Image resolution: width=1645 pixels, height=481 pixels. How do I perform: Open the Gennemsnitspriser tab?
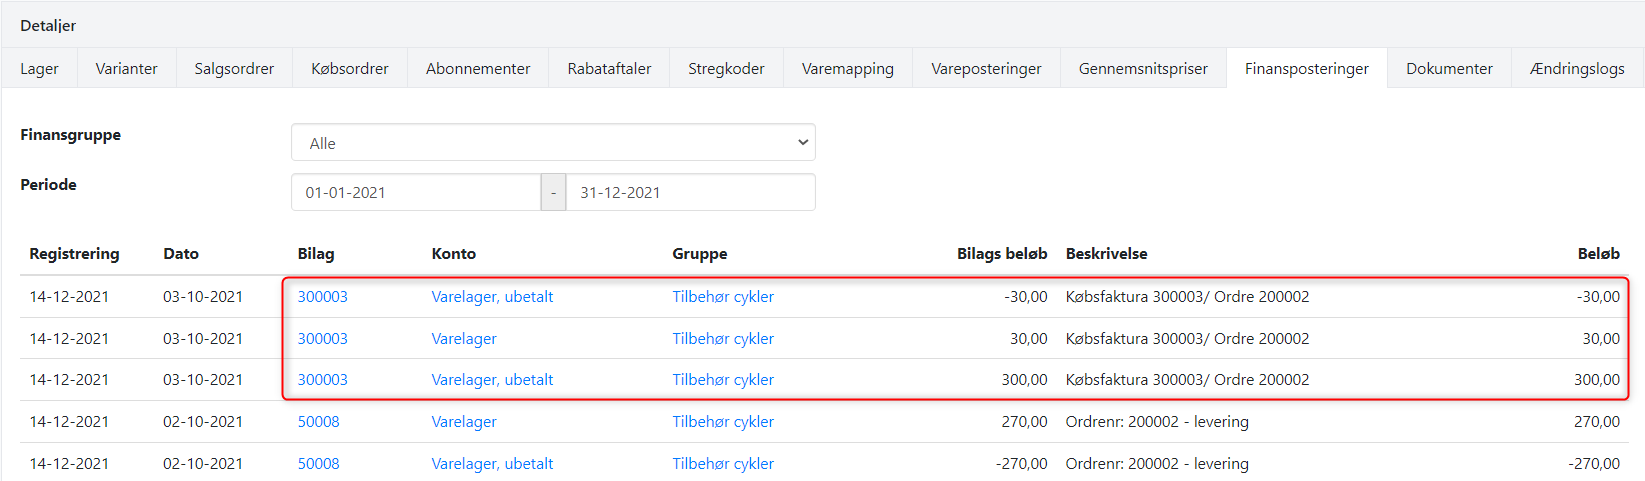[x=1143, y=69]
